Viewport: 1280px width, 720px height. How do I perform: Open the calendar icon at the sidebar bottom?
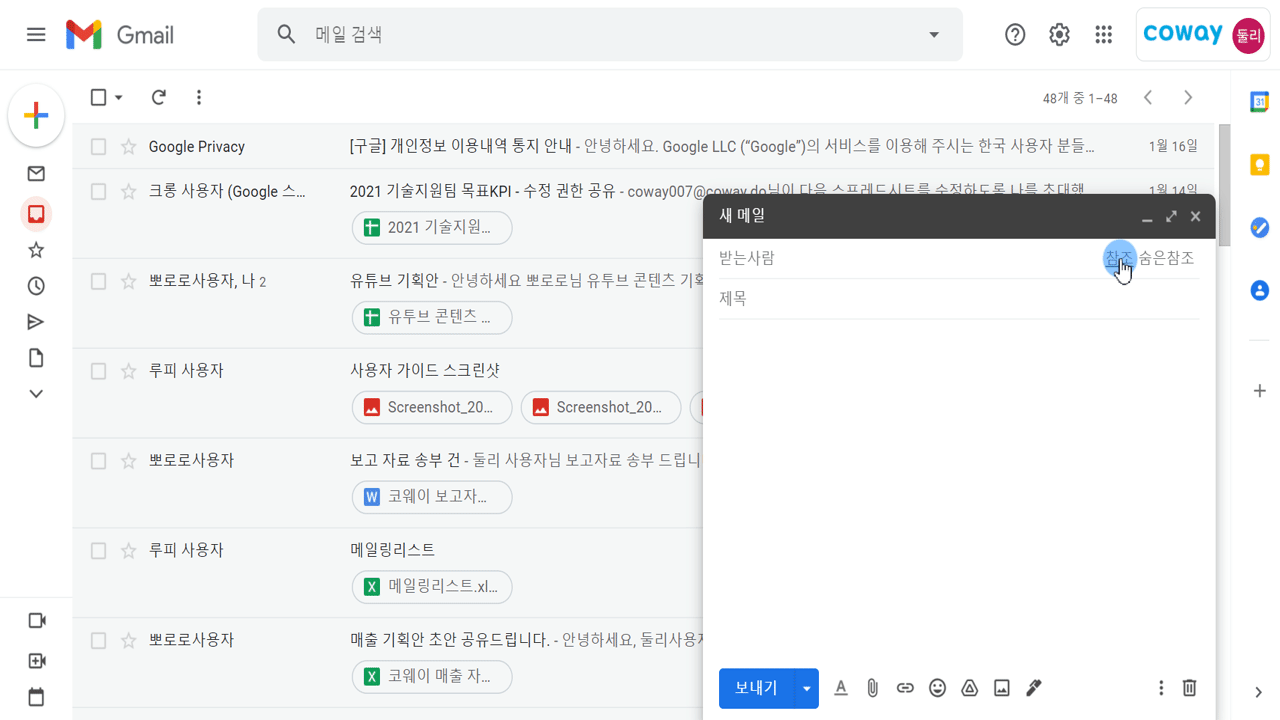tap(36, 697)
